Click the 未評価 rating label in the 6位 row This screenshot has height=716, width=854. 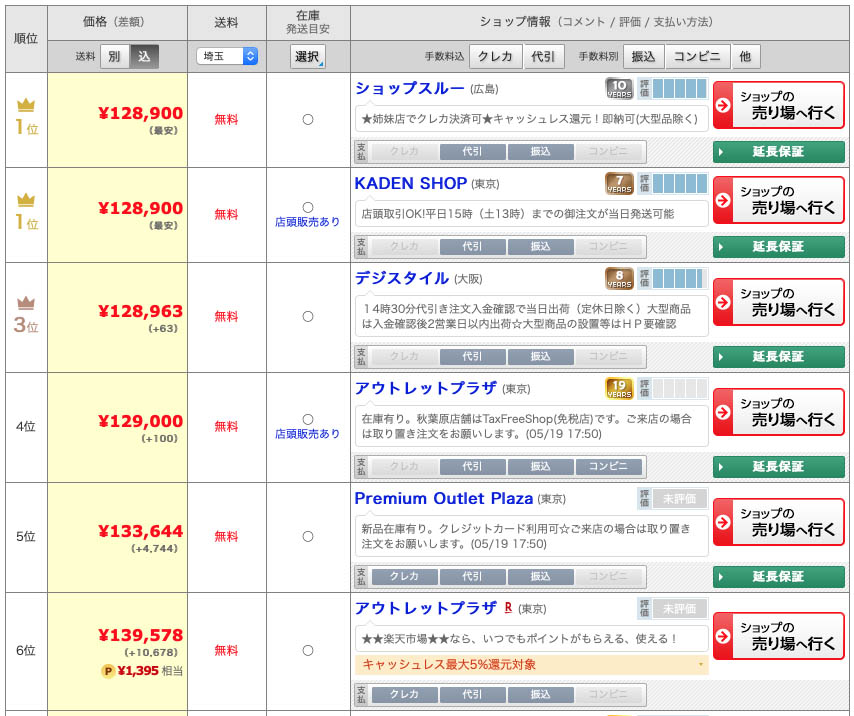tap(679, 608)
